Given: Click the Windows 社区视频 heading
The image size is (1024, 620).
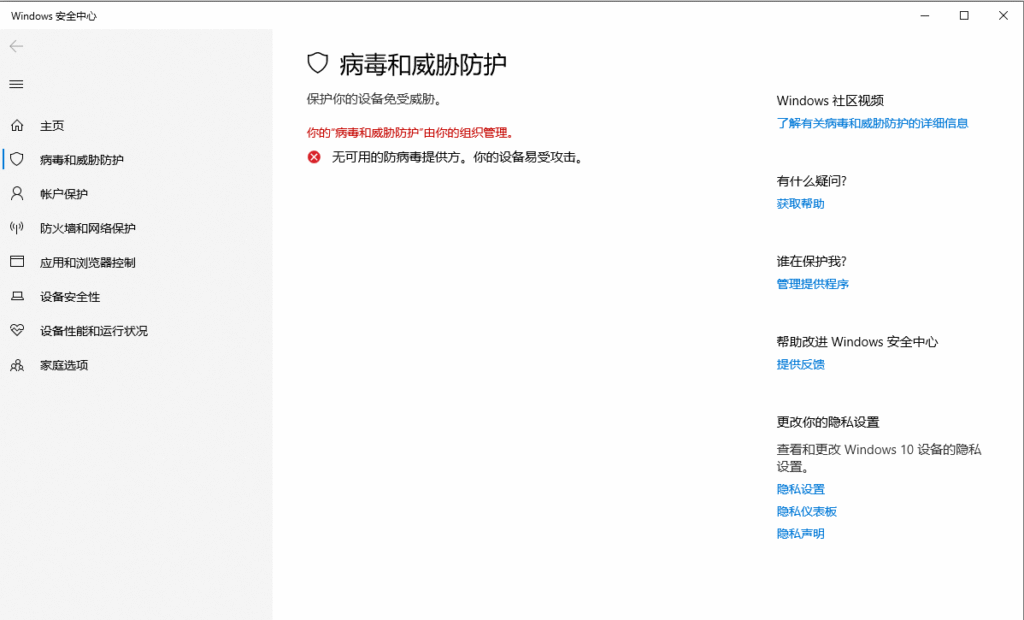Looking at the screenshot, I should pyautogui.click(x=830, y=101).
